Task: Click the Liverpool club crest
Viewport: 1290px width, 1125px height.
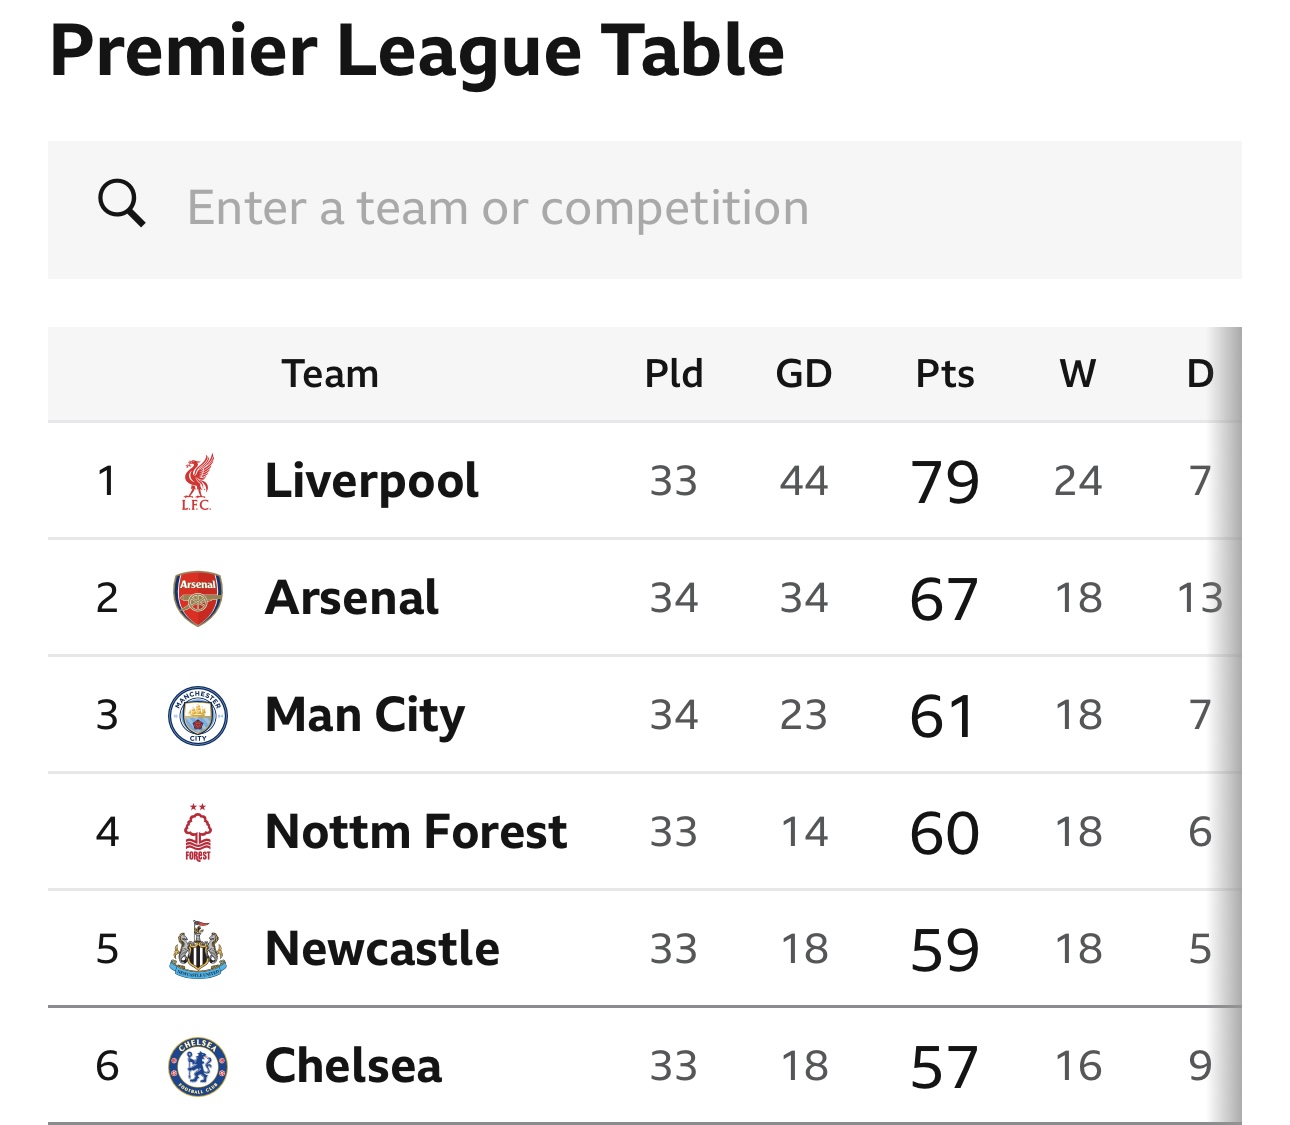Action: (x=197, y=482)
